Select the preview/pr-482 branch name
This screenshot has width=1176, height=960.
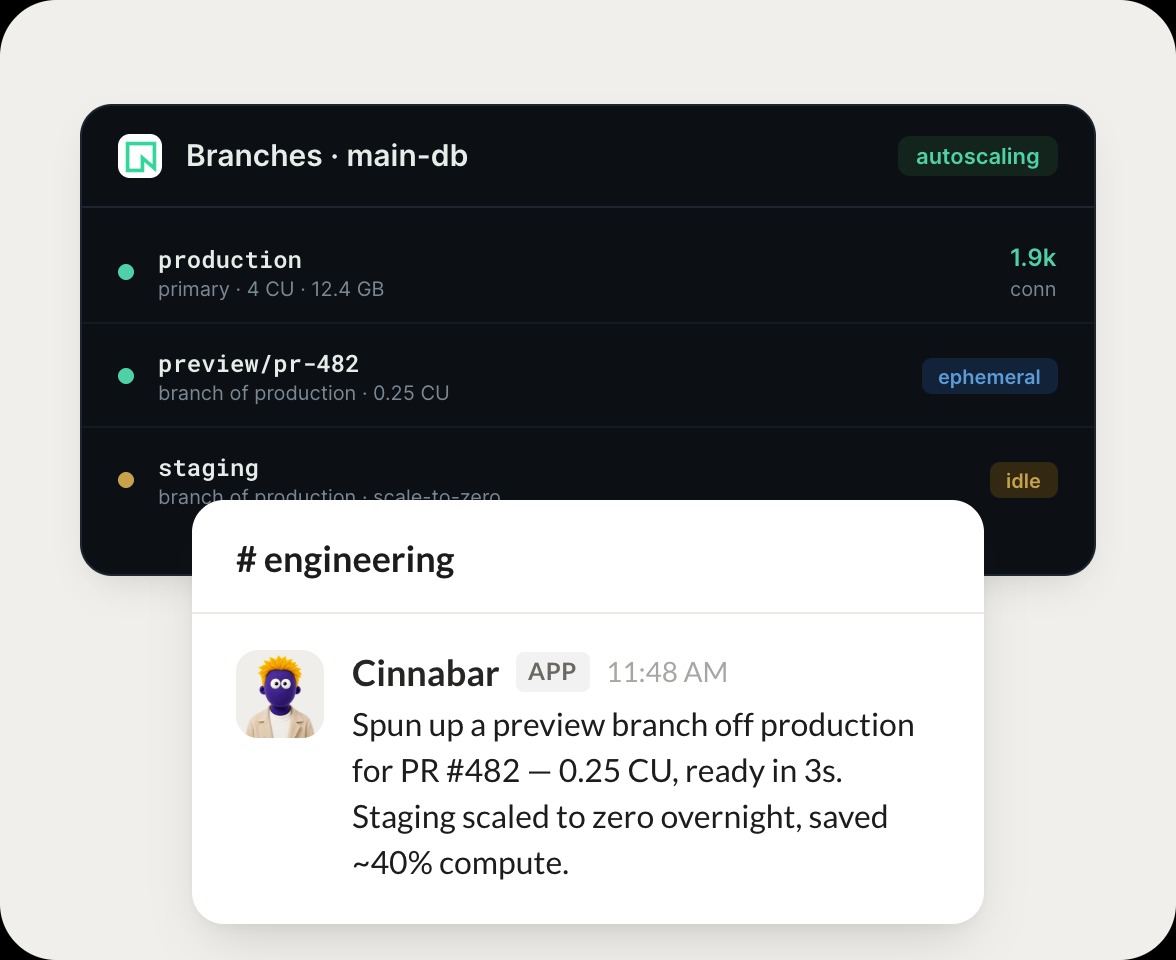click(259, 364)
